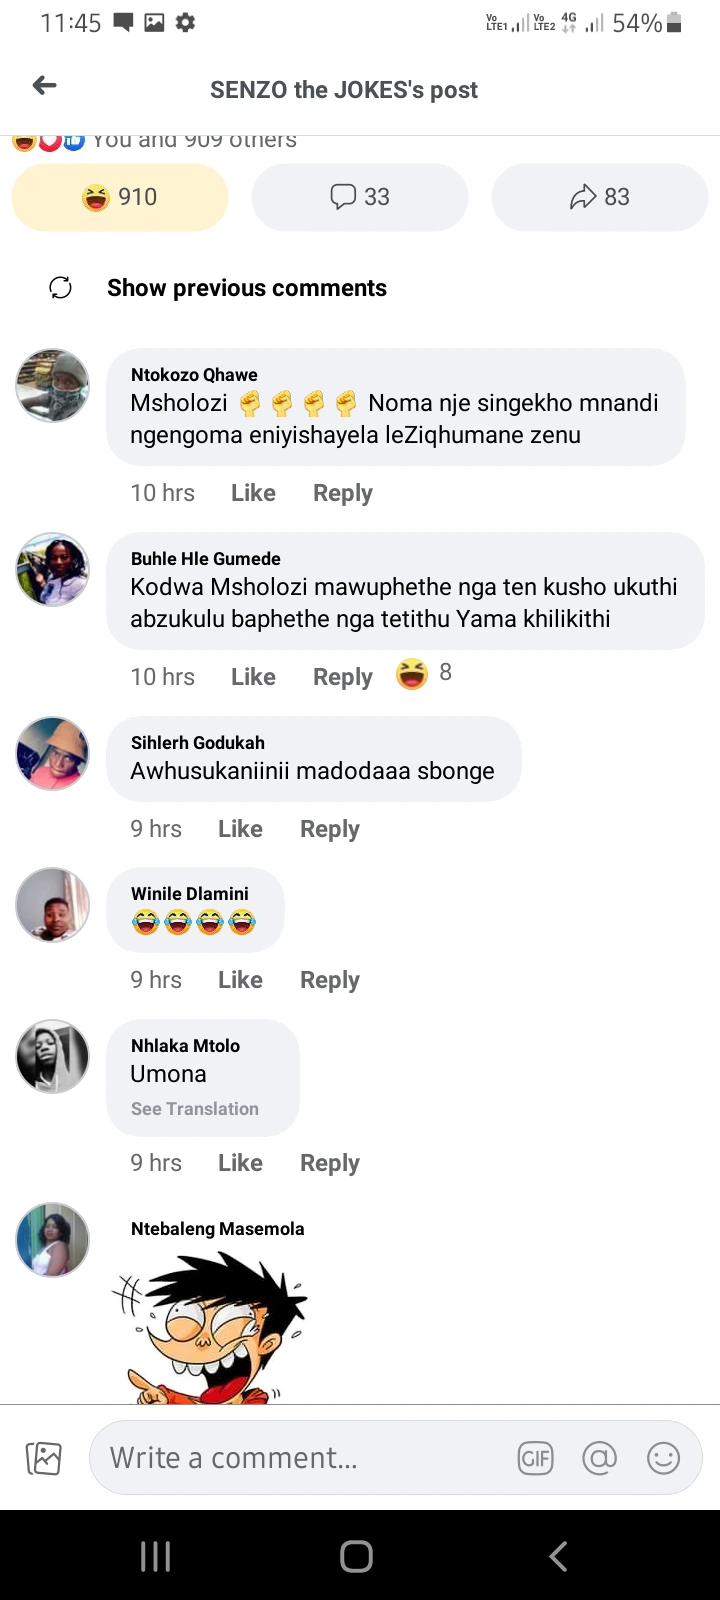Show previous comments

(246, 288)
